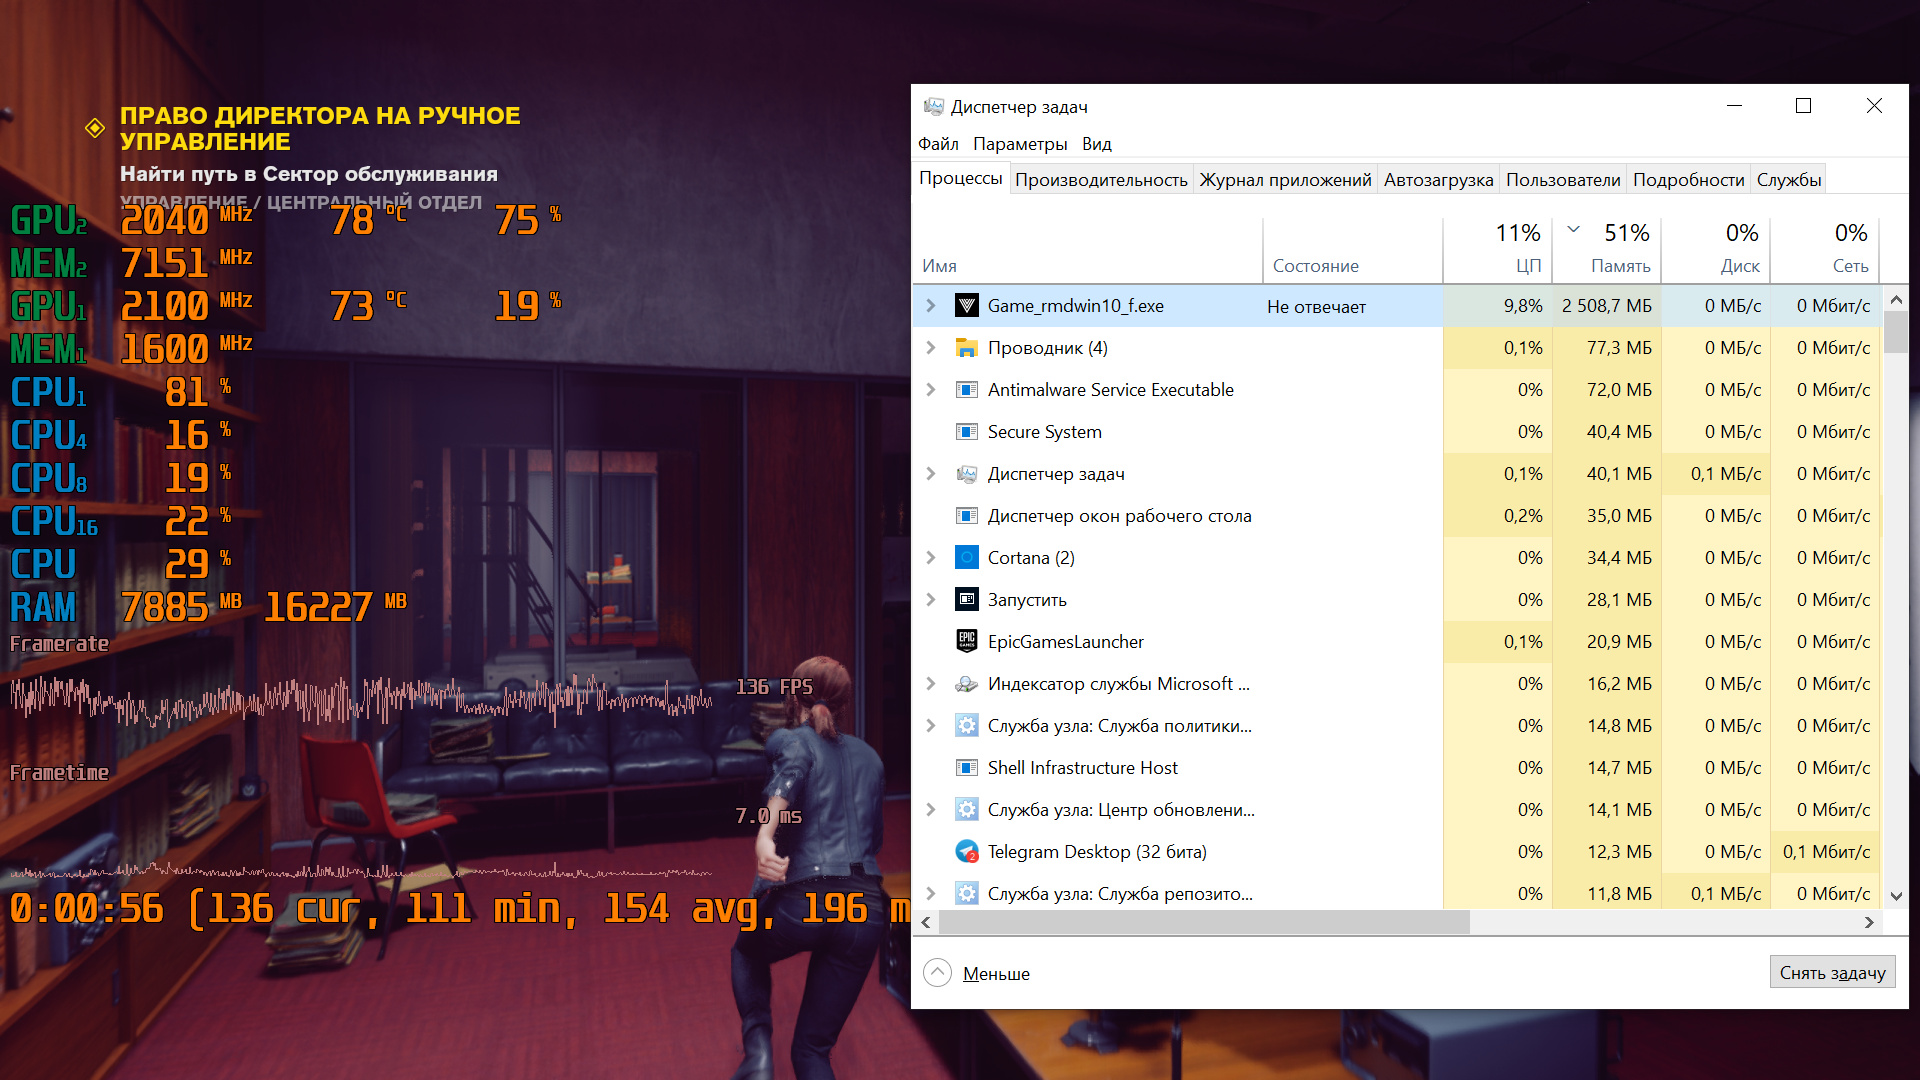Expand the Центр обновления service group
The image size is (1920, 1080).
pyautogui.click(x=931, y=810)
